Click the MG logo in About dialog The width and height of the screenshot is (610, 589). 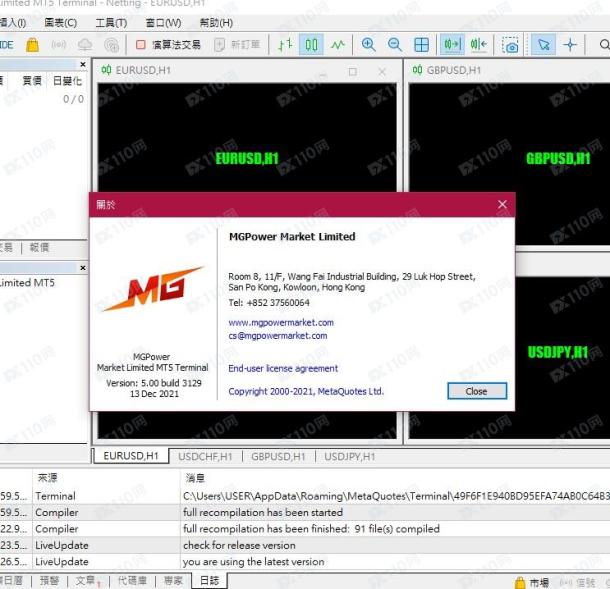[153, 289]
